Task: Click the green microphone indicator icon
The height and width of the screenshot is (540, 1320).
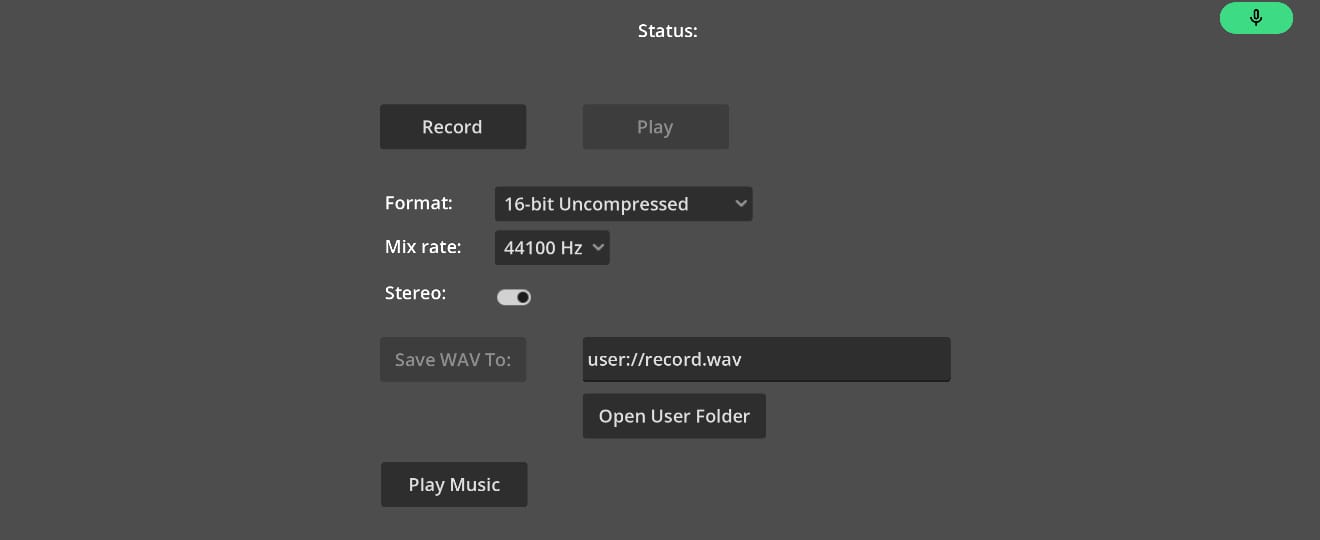Action: tap(1256, 18)
